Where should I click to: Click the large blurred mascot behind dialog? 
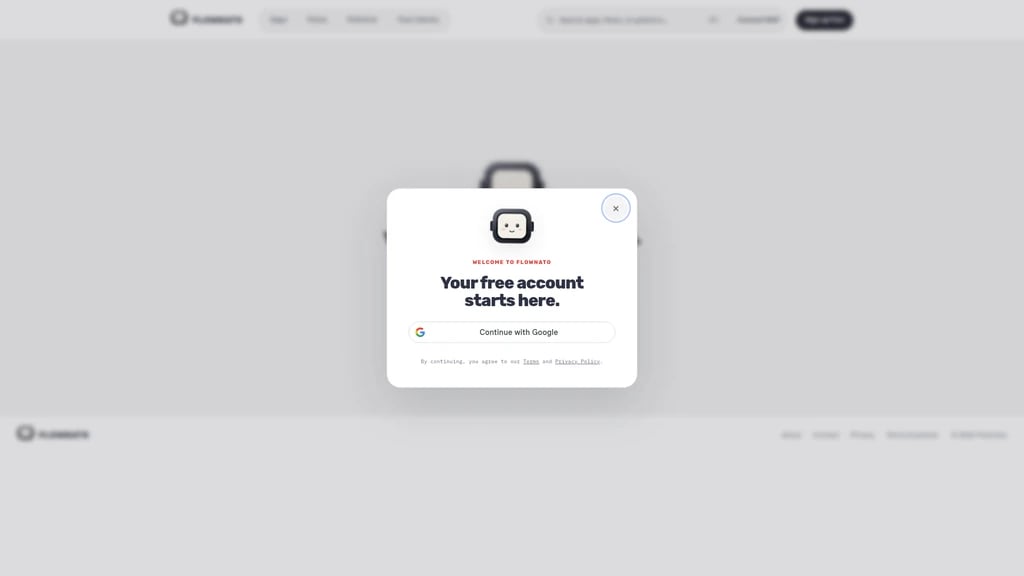coord(511,175)
